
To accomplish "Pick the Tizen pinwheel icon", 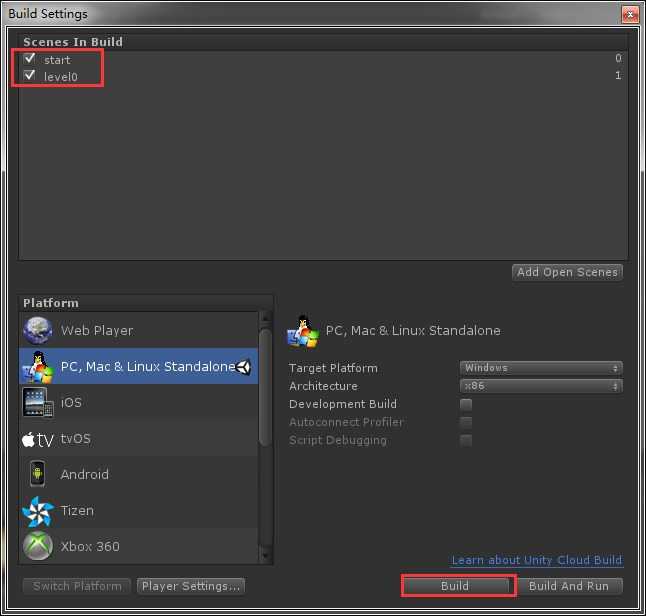I will [x=37, y=511].
